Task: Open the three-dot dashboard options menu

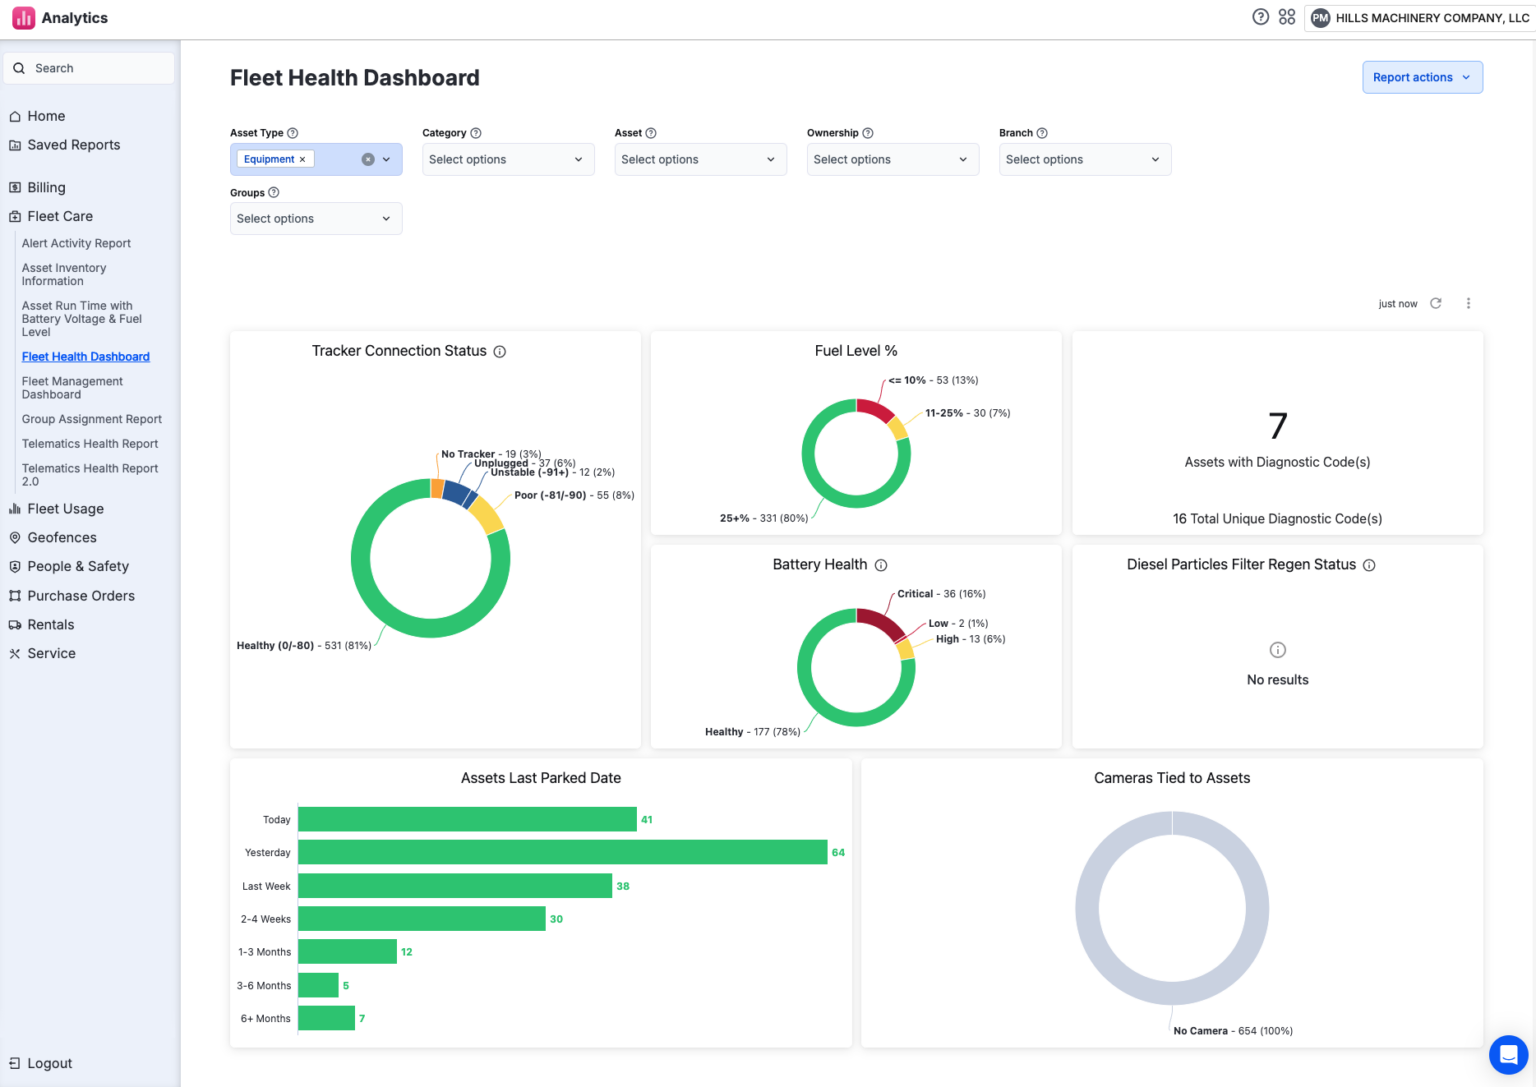Action: point(1468,303)
